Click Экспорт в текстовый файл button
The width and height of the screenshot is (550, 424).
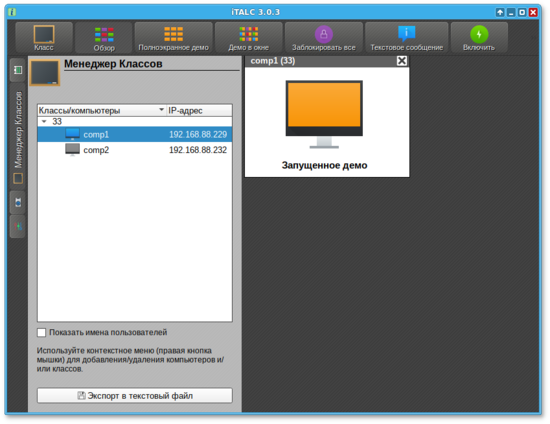coord(135,396)
